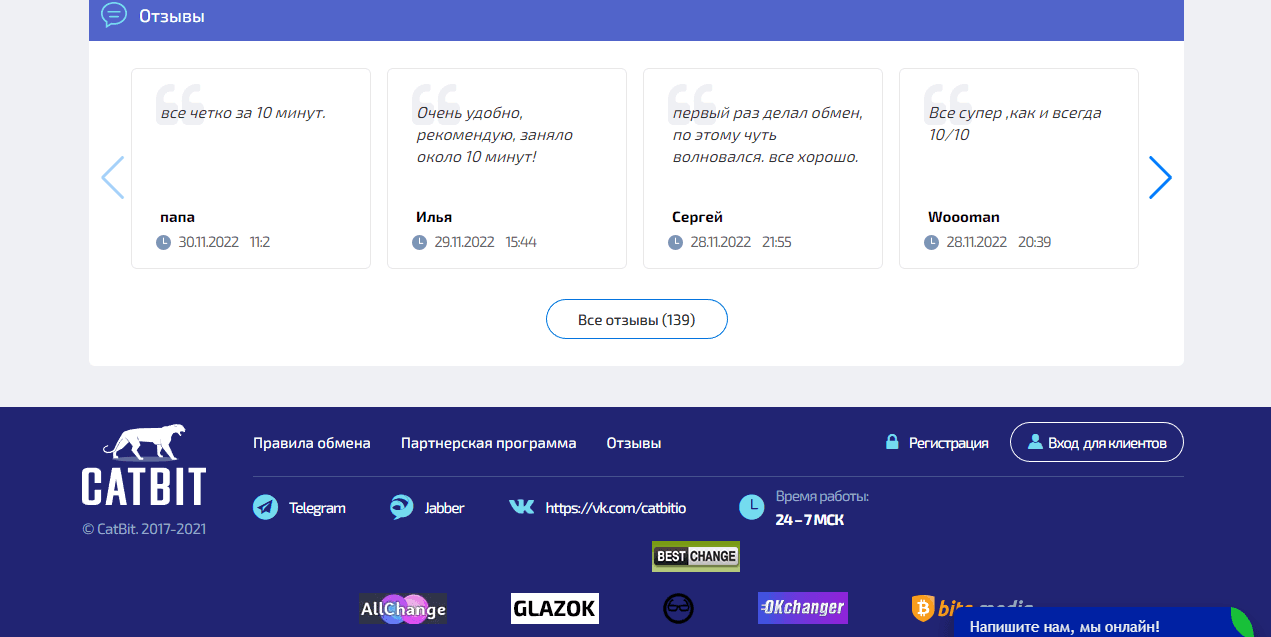Click the timestamp clock icon on Илья's review
1271x637 pixels.
click(x=419, y=241)
